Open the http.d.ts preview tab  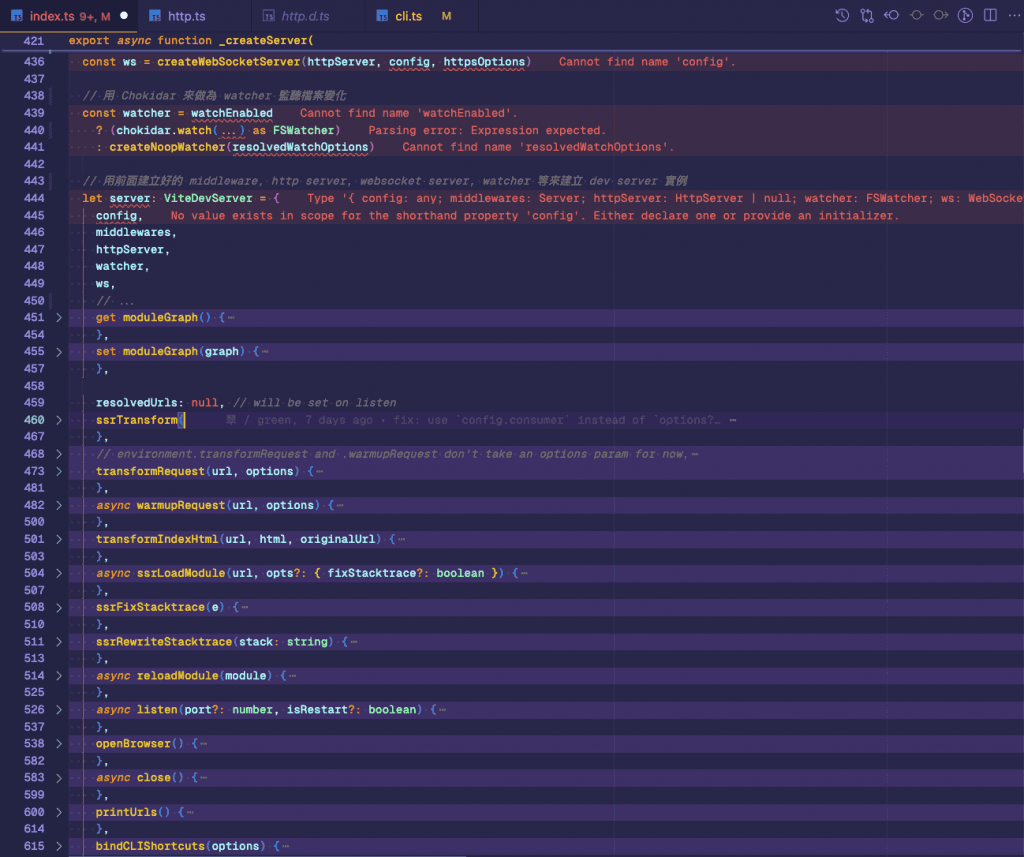point(305,17)
